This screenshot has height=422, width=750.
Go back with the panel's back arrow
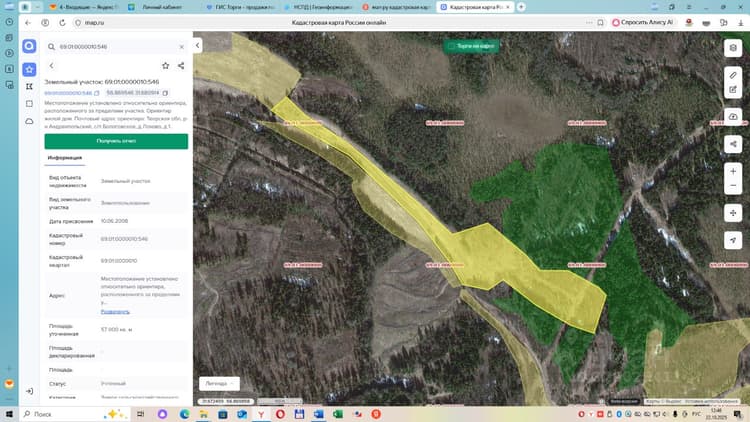coord(52,66)
